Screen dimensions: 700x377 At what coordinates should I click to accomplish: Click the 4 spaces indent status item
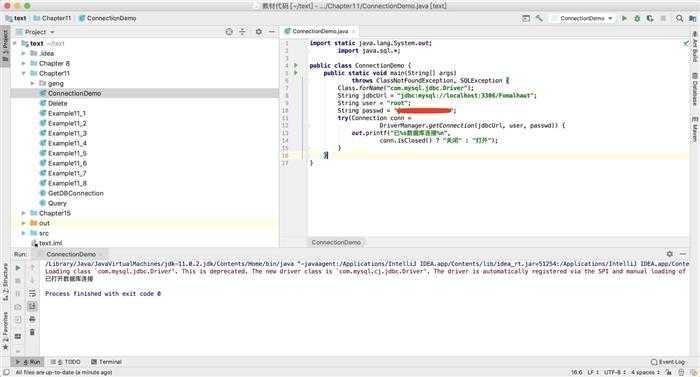(646, 372)
